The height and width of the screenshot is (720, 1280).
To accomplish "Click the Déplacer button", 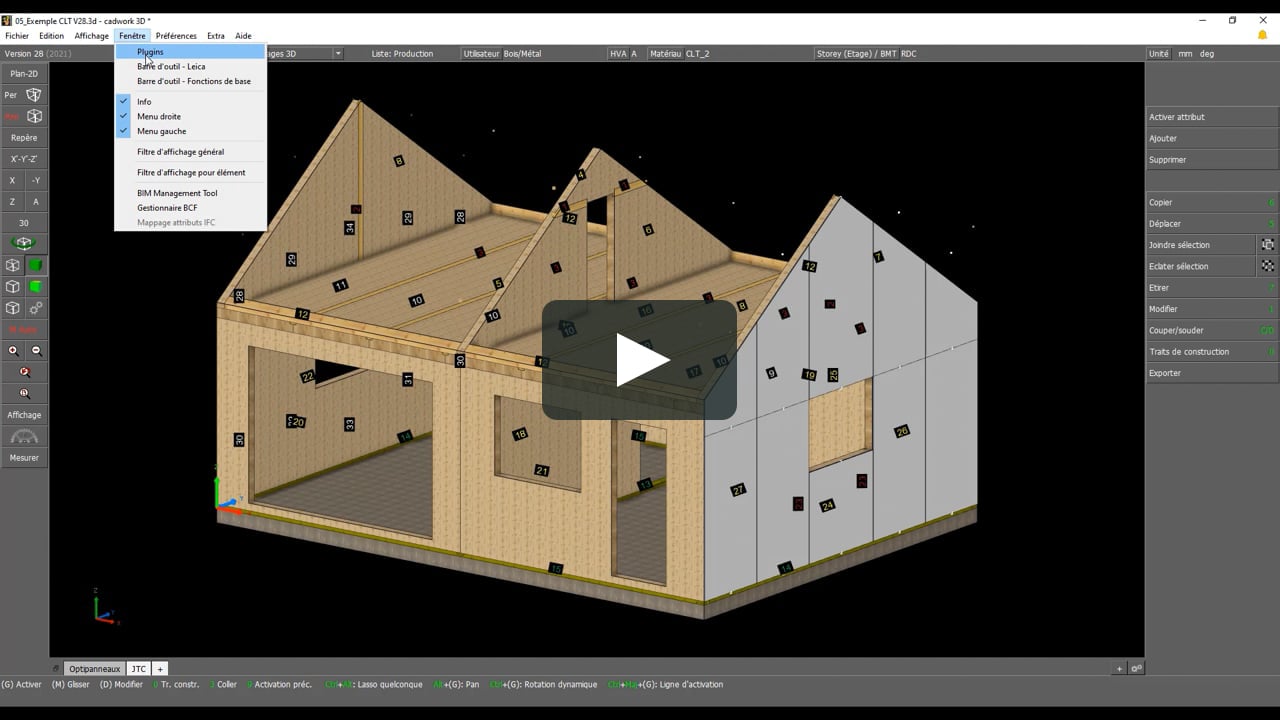I will 1212,224.
